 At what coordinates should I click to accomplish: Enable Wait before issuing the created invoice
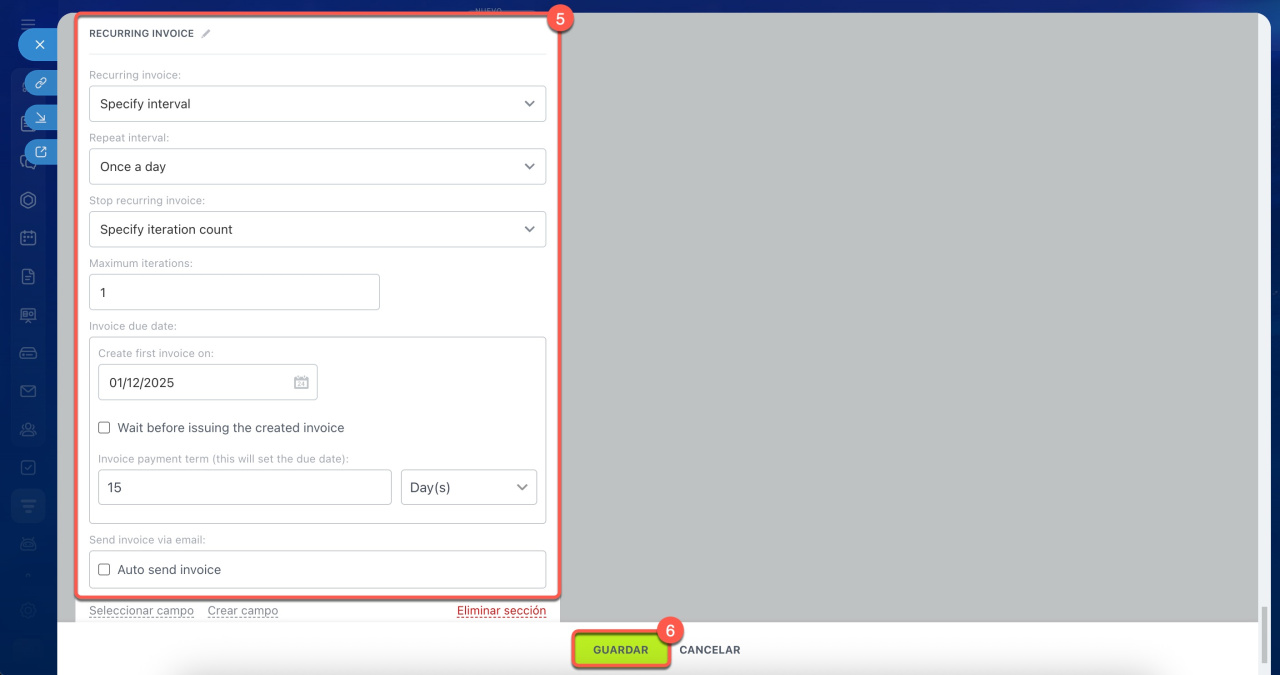pos(104,428)
